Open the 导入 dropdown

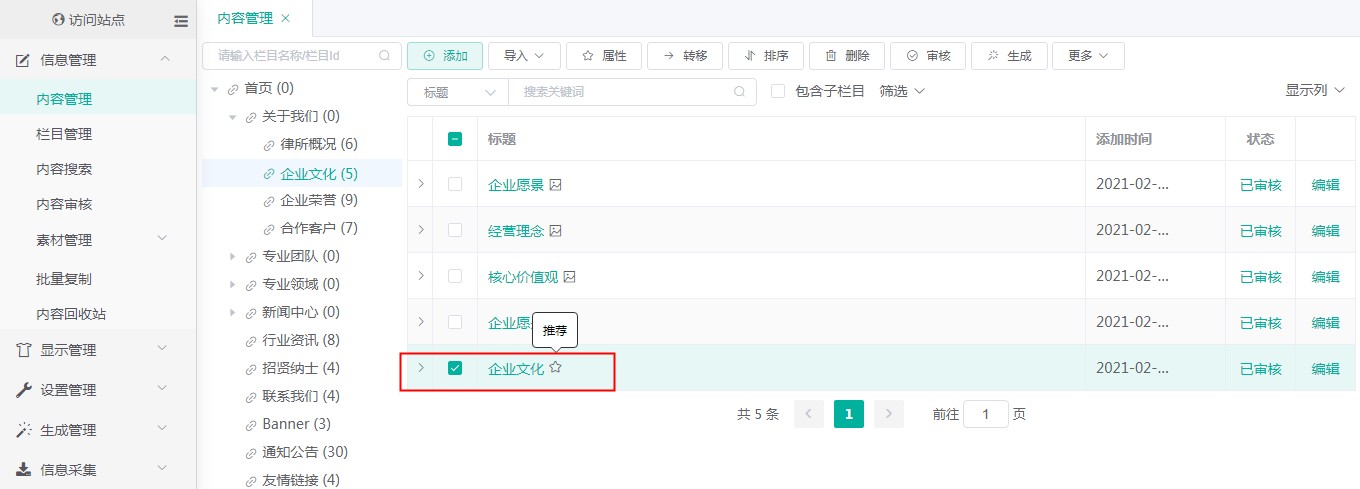tap(524, 56)
